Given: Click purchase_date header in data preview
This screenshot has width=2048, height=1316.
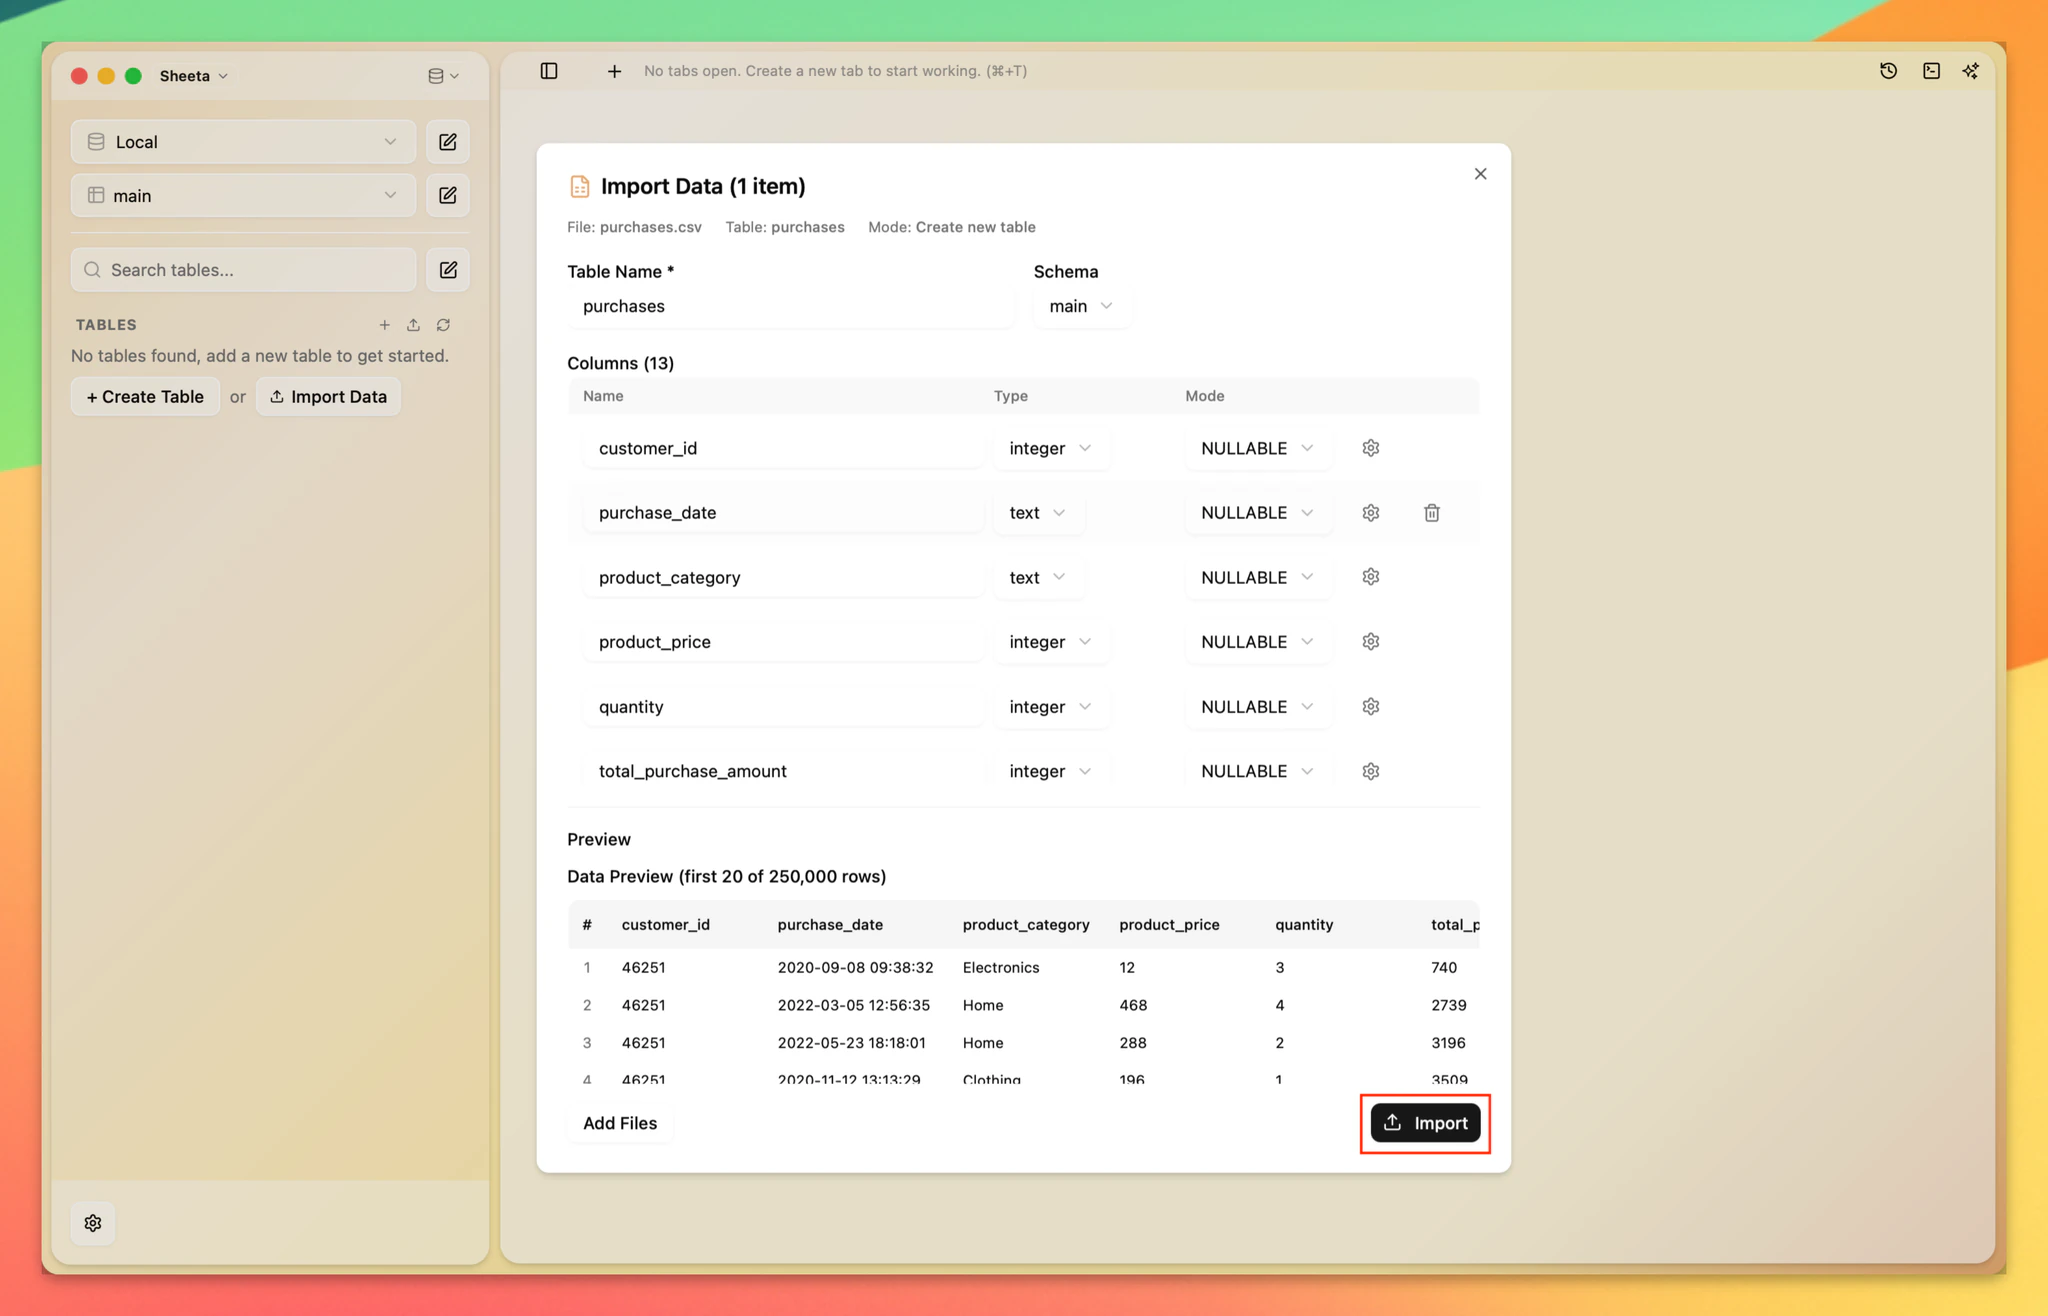Looking at the screenshot, I should pyautogui.click(x=830, y=924).
